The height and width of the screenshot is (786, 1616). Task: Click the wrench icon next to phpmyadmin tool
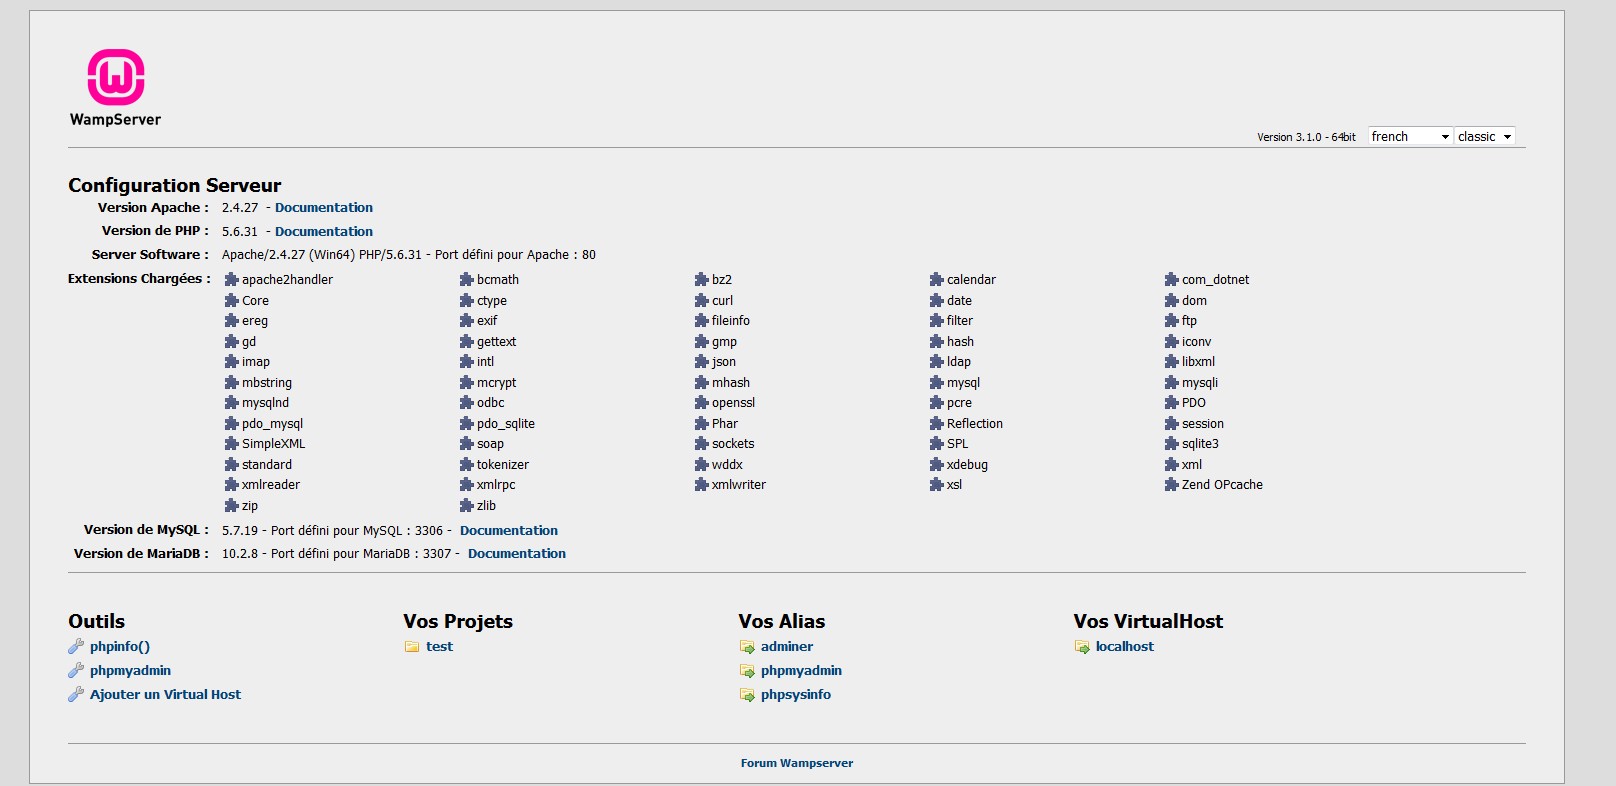tap(76, 671)
